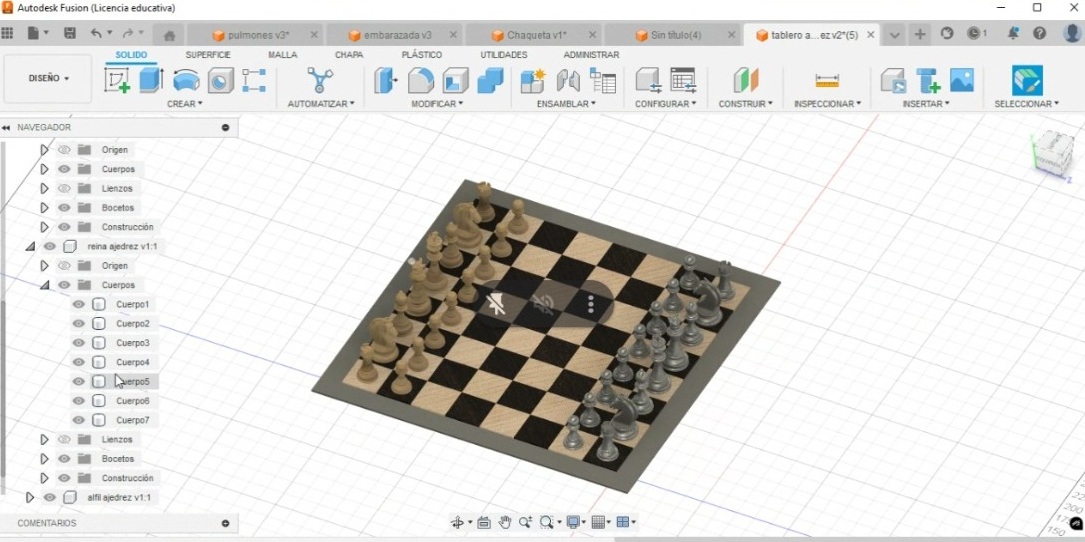This screenshot has height=542, width=1085.
Task: Switch to the SUPERFICIE tab
Action: pos(208,55)
